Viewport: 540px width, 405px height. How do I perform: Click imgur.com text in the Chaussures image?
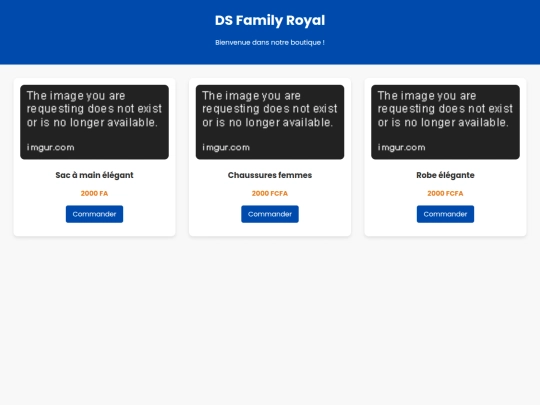[x=226, y=147]
